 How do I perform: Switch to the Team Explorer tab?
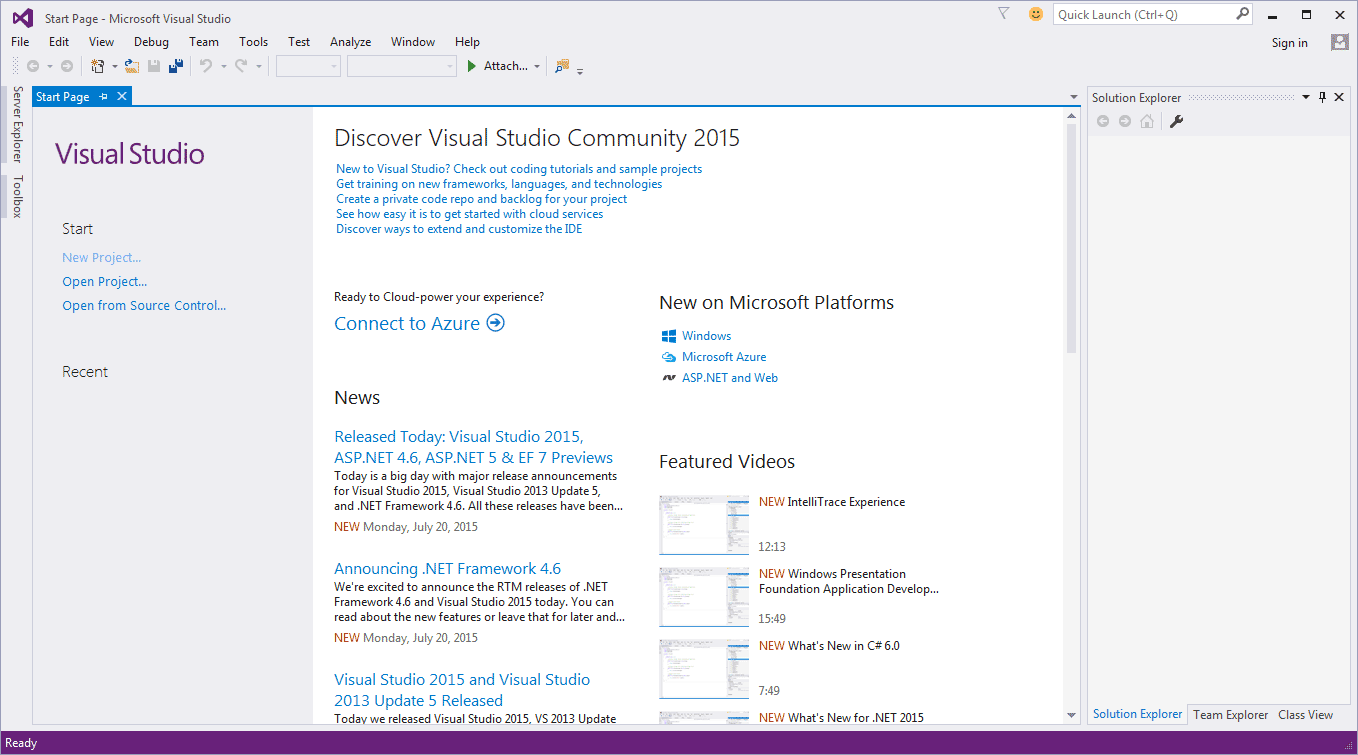coord(1230,715)
